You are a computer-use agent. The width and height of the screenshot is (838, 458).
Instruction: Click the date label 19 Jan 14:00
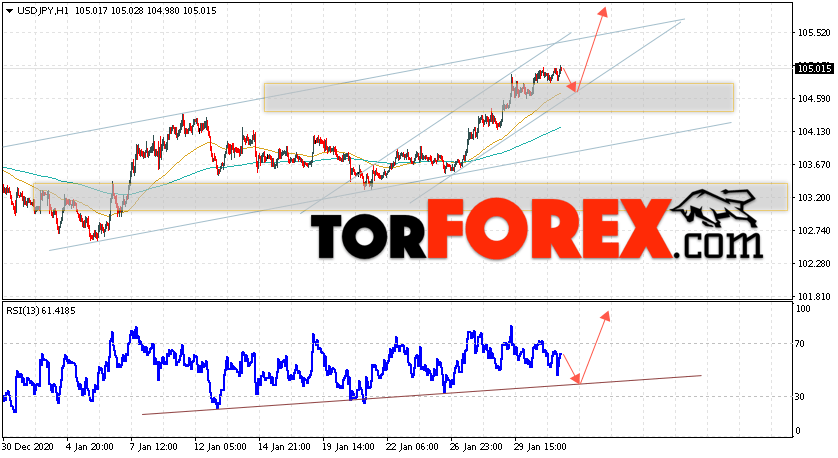(x=348, y=447)
